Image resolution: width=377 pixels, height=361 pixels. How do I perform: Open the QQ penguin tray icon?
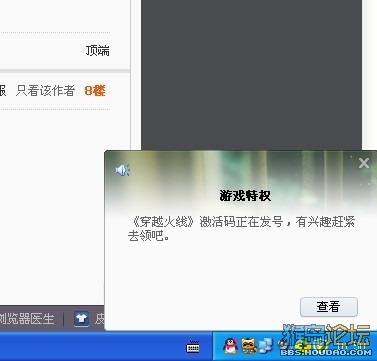click(x=230, y=346)
